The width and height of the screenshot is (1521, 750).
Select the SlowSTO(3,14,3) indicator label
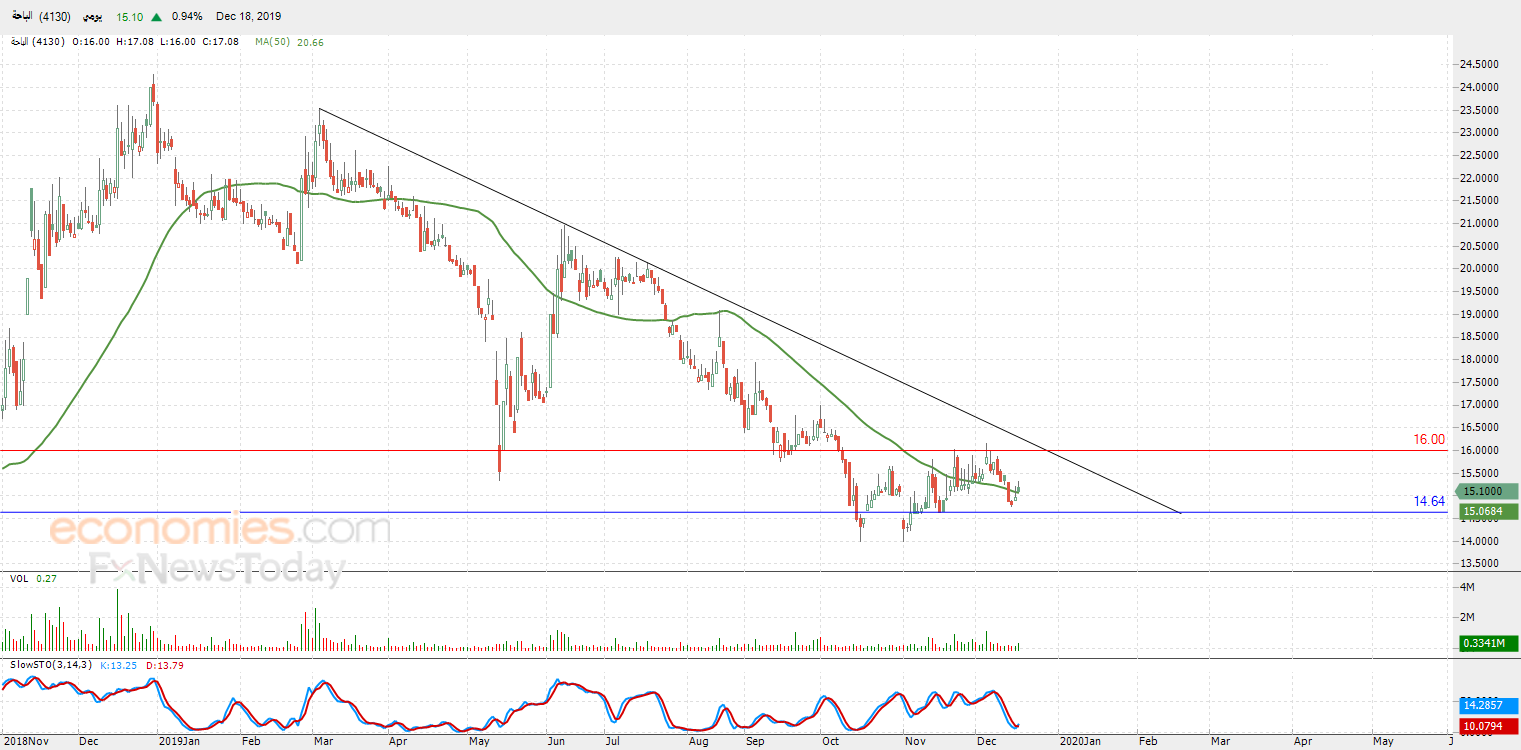coord(49,664)
